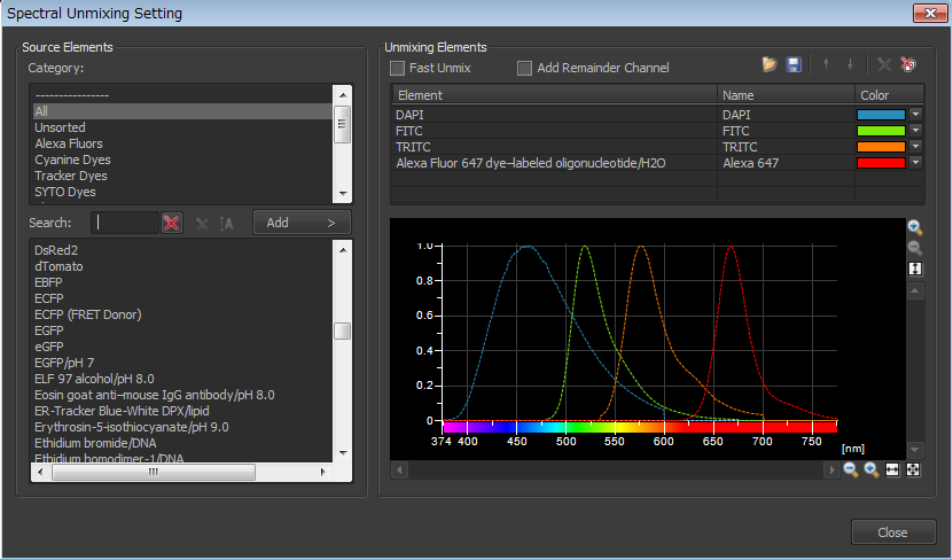Select the Tracker Dyes category
This screenshot has width=952, height=560.
pos(182,176)
